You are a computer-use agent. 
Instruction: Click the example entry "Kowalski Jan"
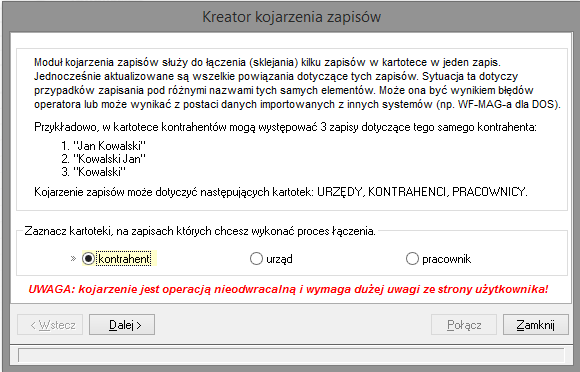(x=104, y=159)
